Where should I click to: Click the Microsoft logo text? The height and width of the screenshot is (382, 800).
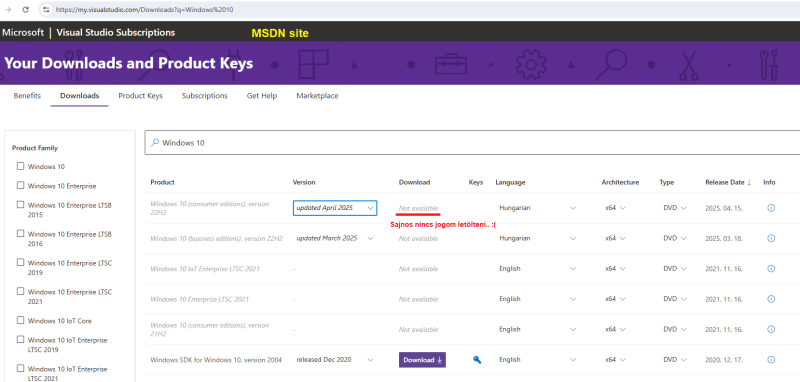(23, 33)
